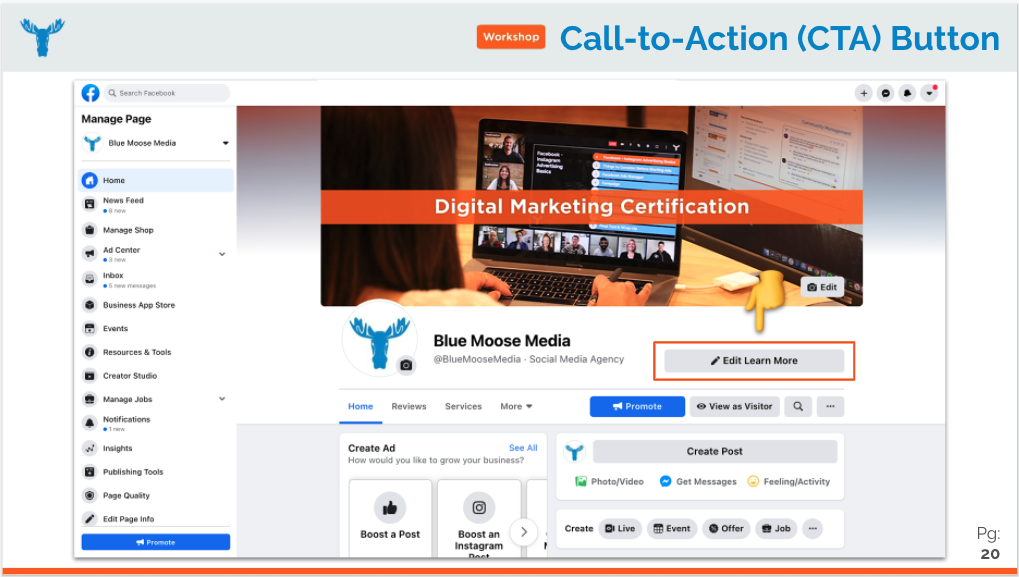Expand the Ad Center chevron
The image size is (1019, 577).
coord(222,254)
